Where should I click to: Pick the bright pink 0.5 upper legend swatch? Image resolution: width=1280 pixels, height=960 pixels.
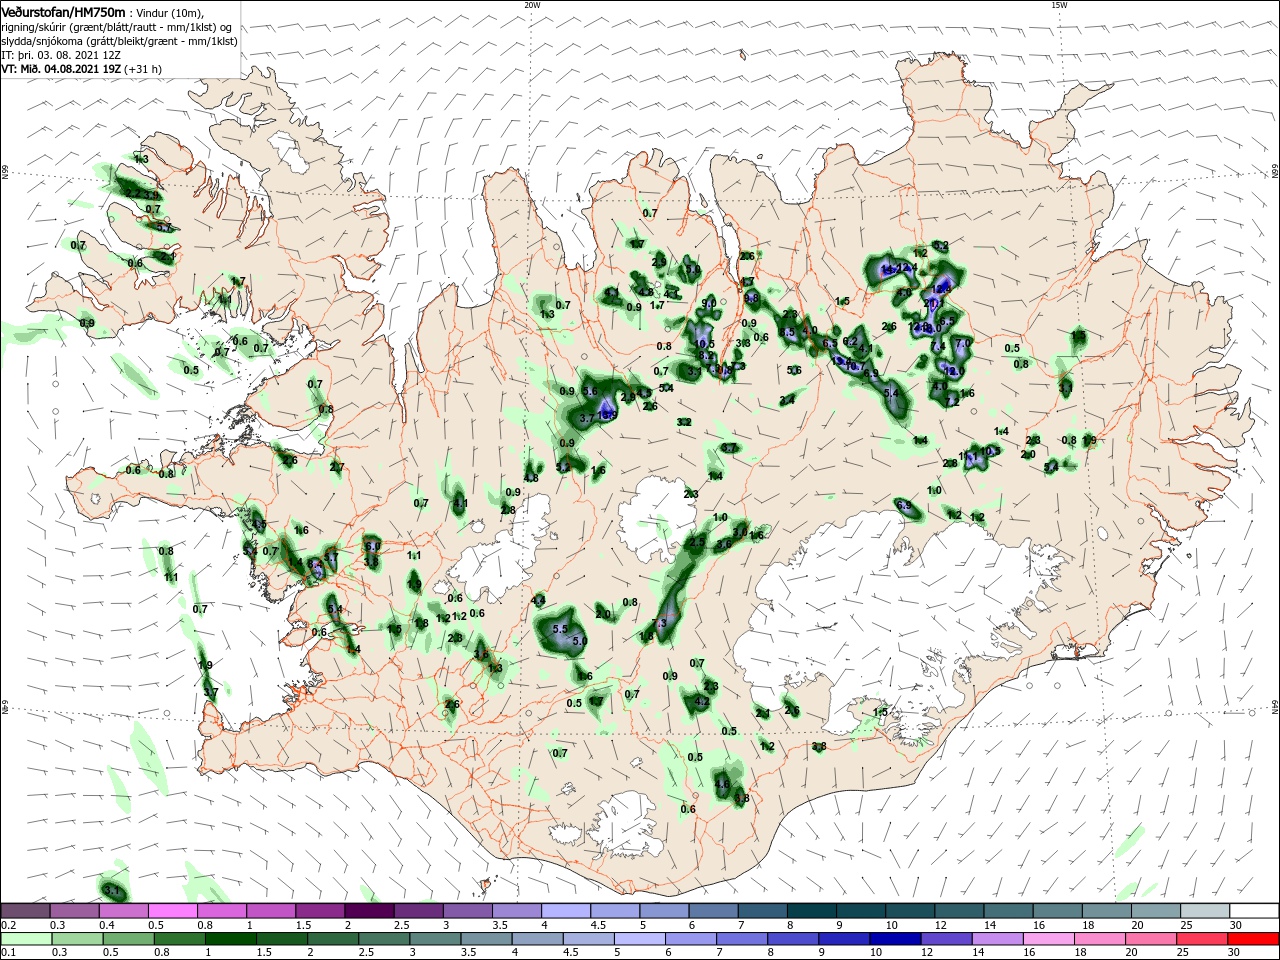[172, 911]
